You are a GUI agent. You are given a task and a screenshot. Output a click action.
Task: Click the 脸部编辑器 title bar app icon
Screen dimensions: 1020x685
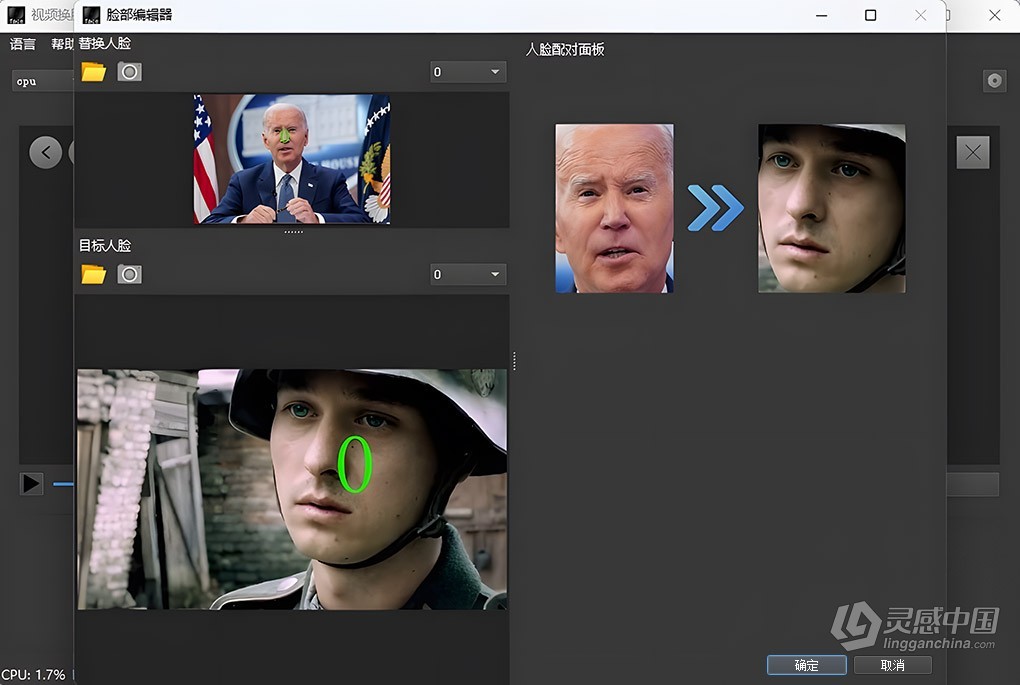click(x=92, y=15)
